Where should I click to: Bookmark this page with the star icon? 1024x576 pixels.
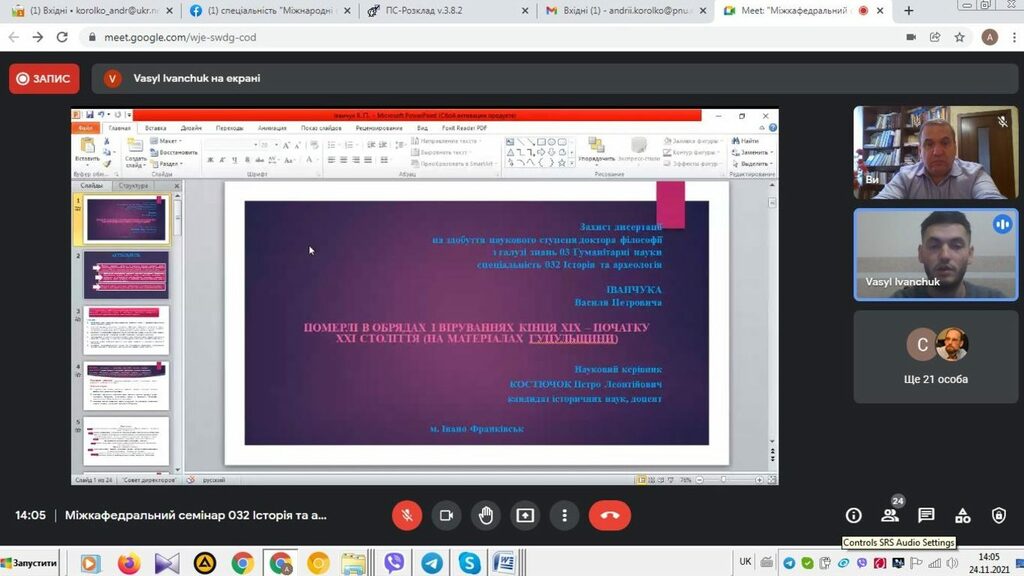point(959,37)
